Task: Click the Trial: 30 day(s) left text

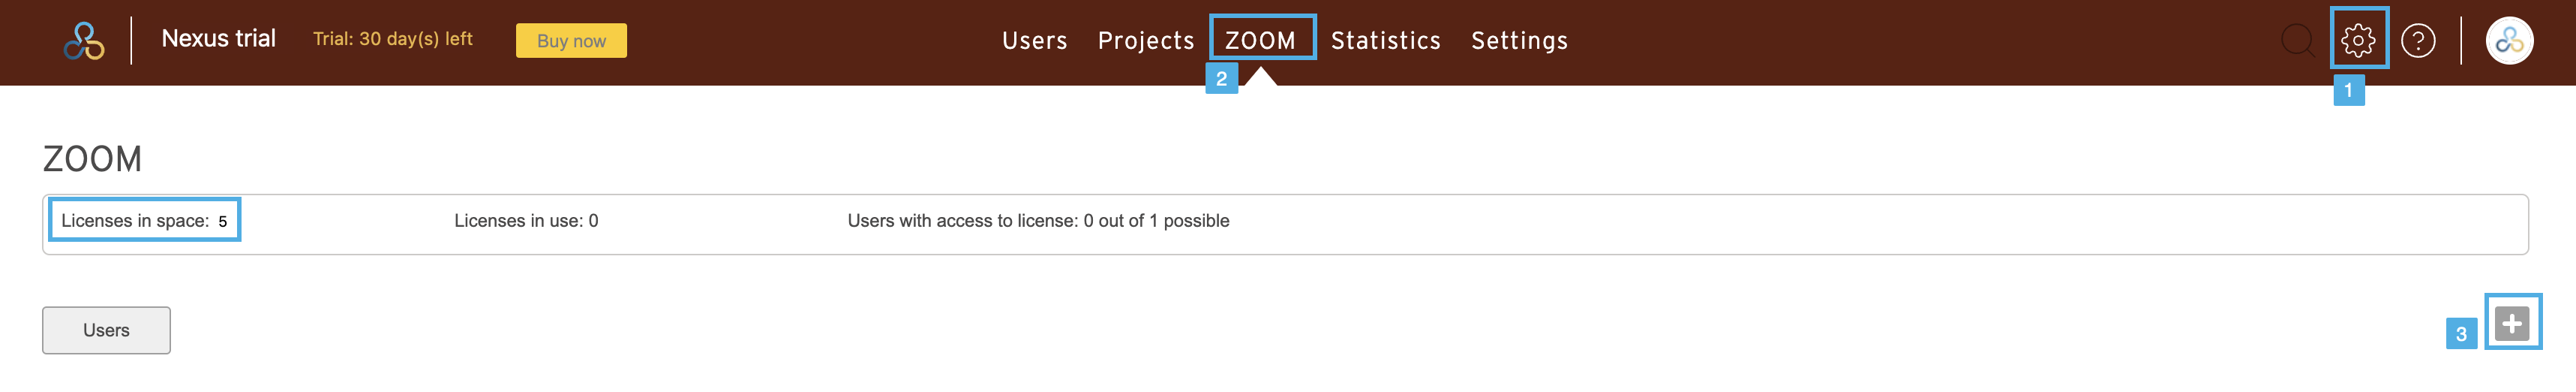Action: coord(392,39)
